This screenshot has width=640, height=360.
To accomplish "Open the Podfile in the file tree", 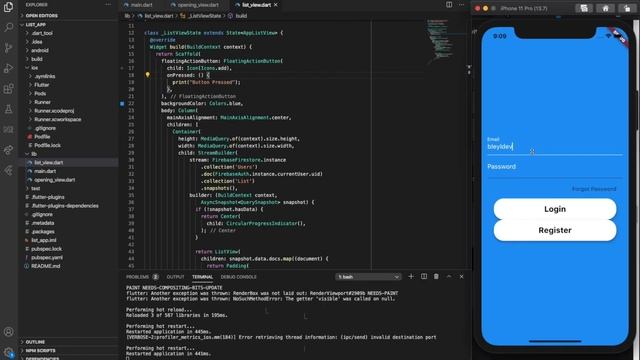I will click(x=42, y=137).
